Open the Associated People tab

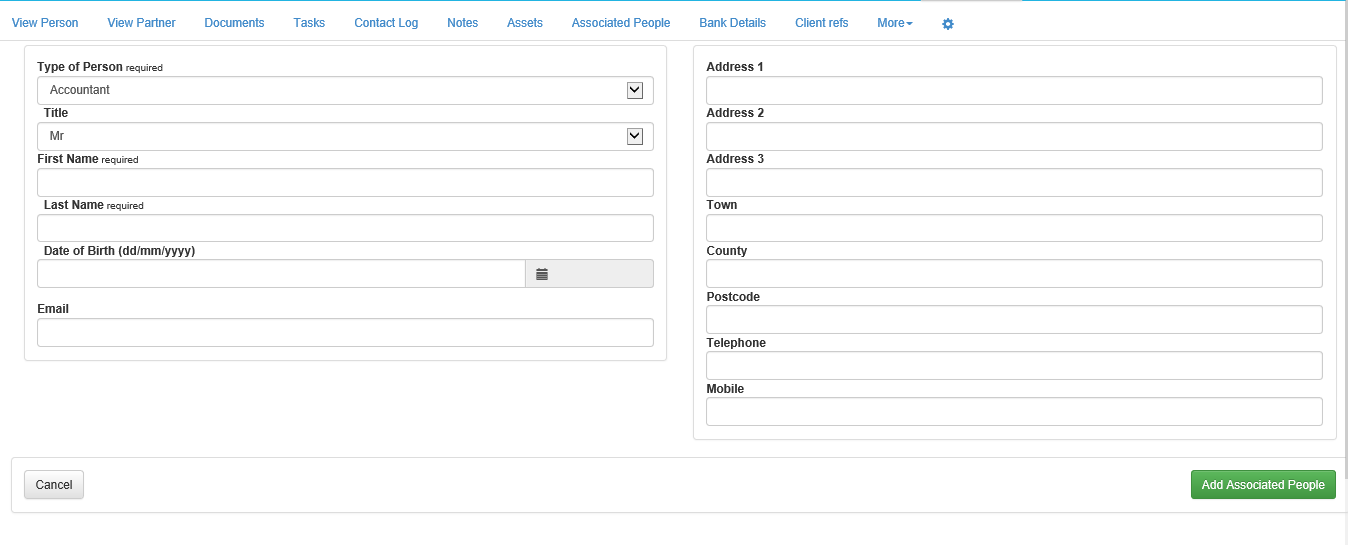coord(621,23)
